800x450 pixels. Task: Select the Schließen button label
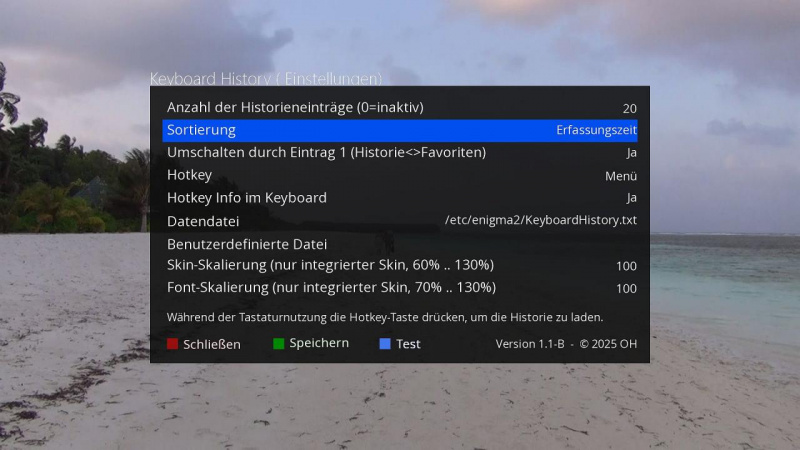coord(212,344)
